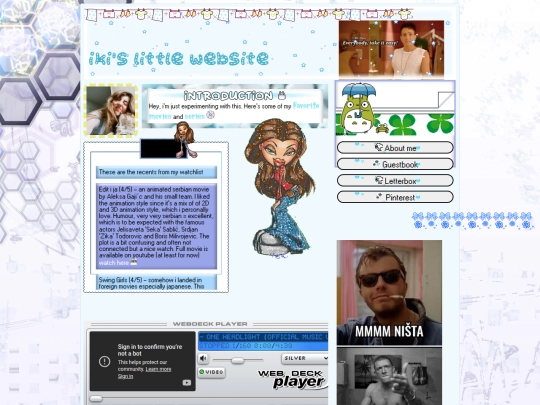Click 'Sign in' in the video embed

(x=125, y=376)
